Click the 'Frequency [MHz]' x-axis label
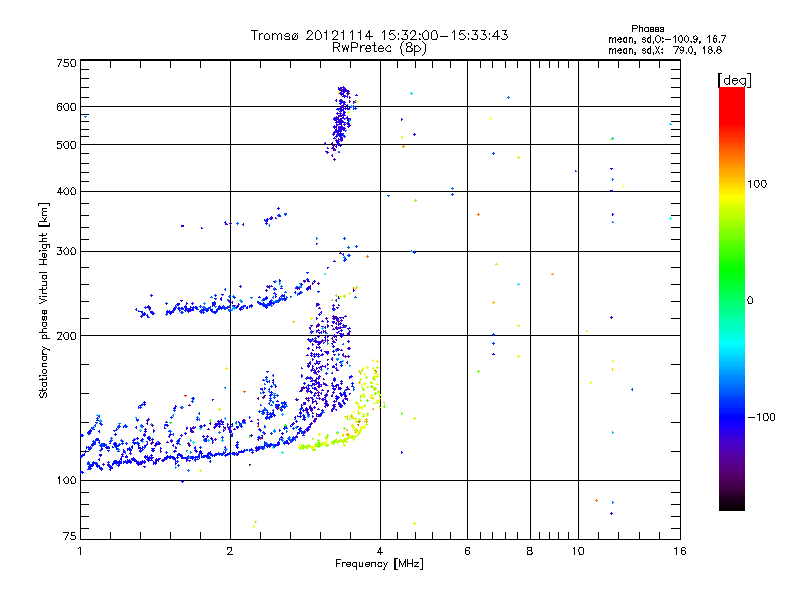Image resolution: width=800 pixels, height=600 pixels. pos(379,564)
